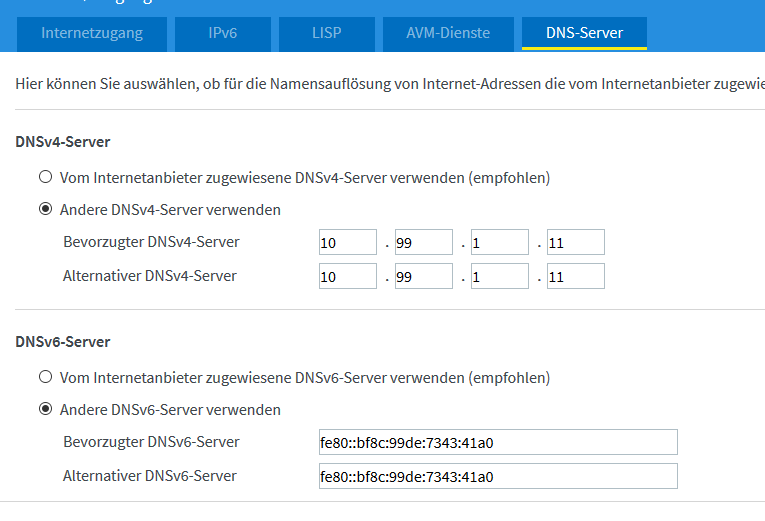Select provider-assigned DNSv6 server radio option

(x=45, y=378)
